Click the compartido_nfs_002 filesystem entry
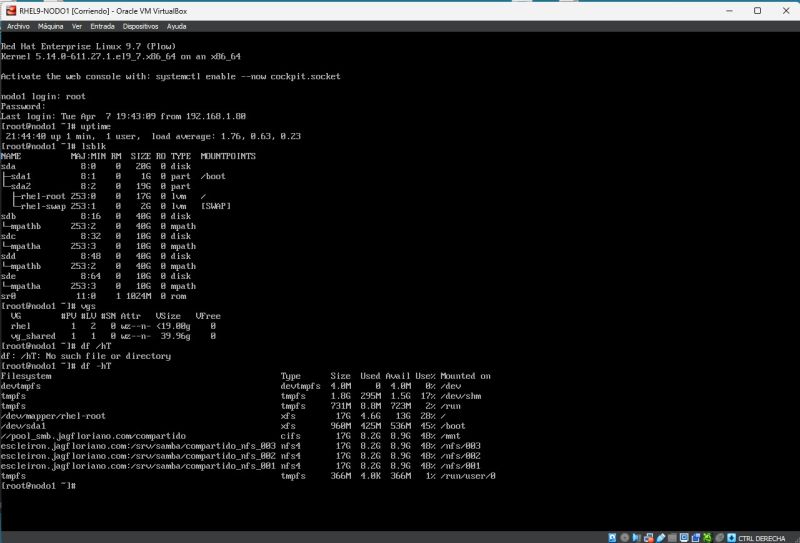 (x=138, y=456)
